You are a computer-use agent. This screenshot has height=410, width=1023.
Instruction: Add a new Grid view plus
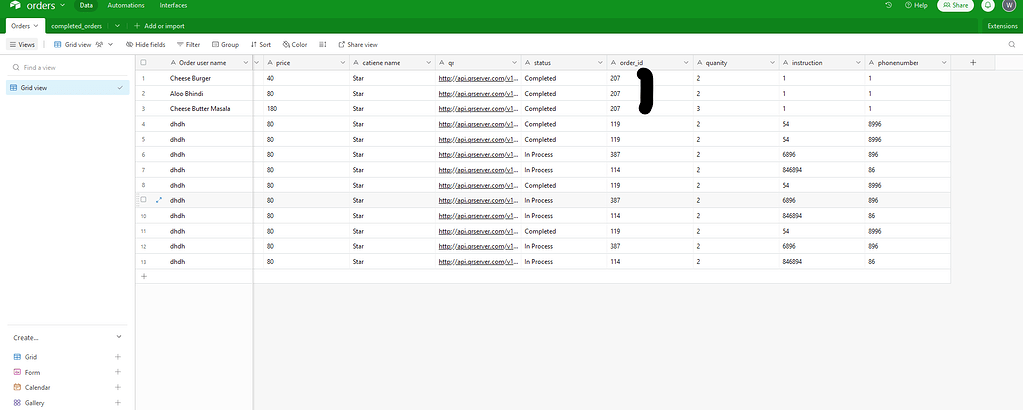118,357
